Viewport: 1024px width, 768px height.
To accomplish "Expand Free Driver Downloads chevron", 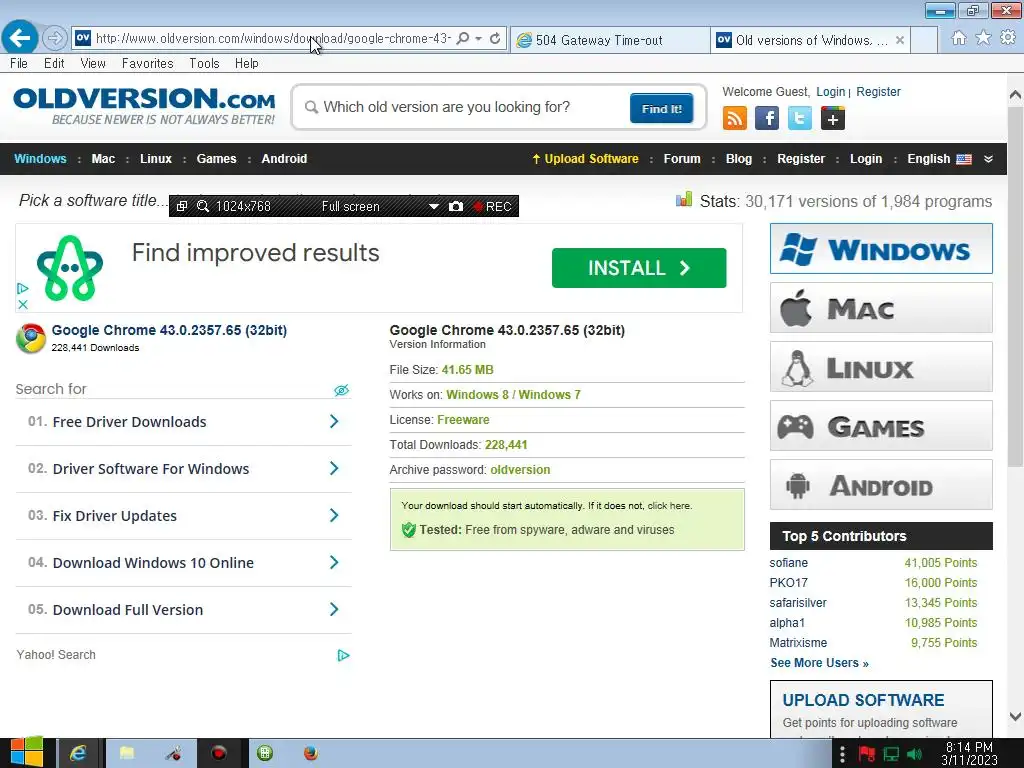I will pos(334,421).
